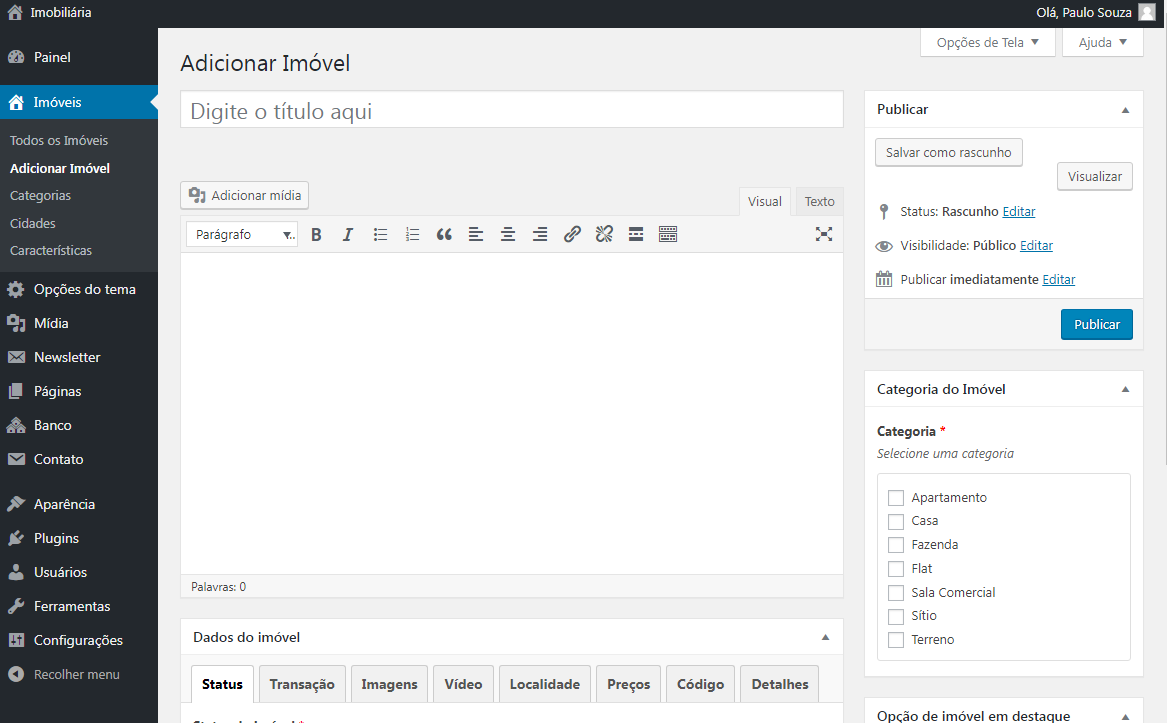
Task: Open the Newsletter menu
Action: [x=79, y=357]
